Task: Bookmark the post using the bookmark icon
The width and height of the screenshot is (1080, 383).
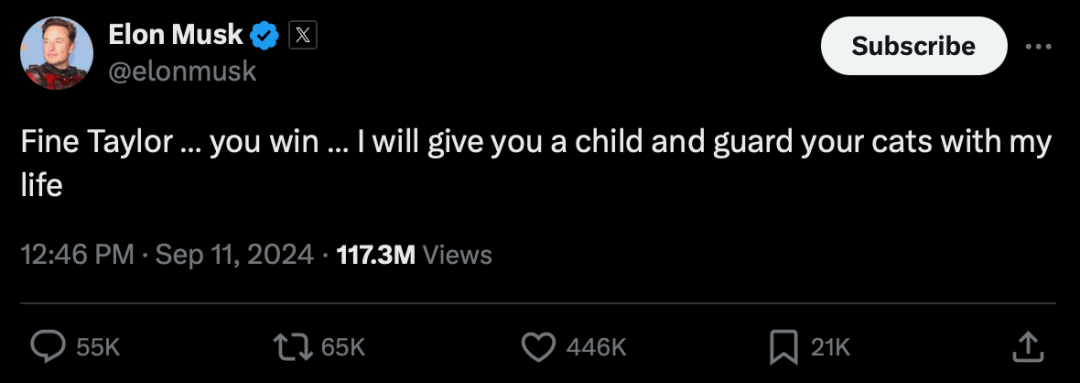Action: tap(783, 348)
